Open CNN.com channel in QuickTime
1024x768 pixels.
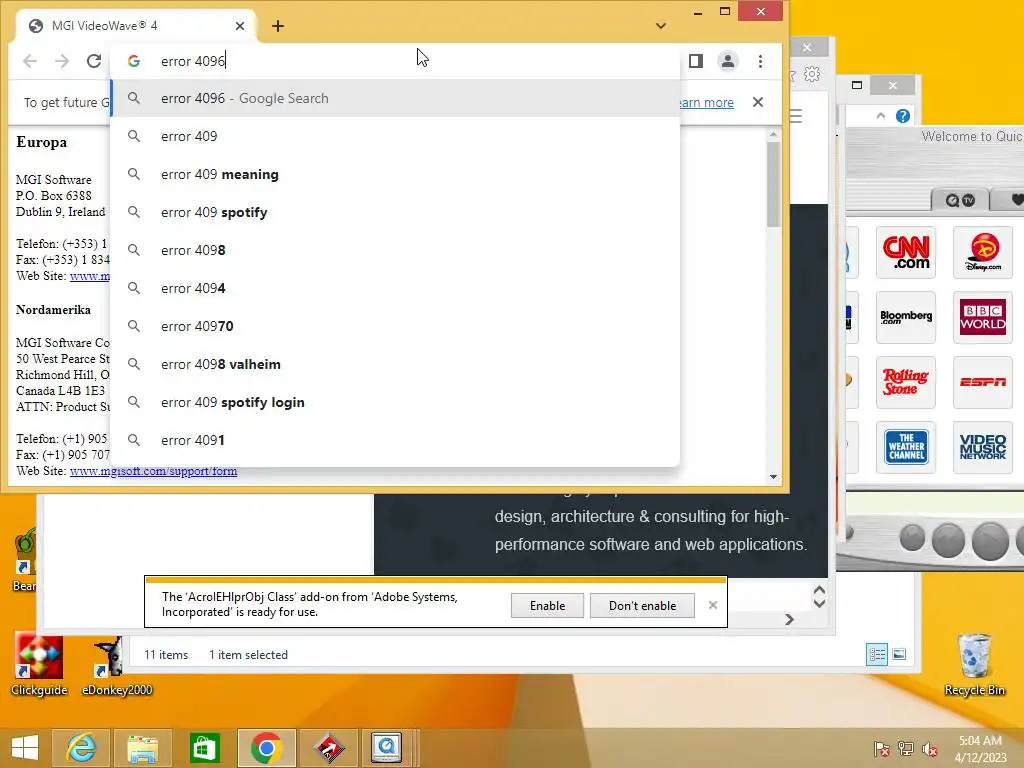point(906,253)
